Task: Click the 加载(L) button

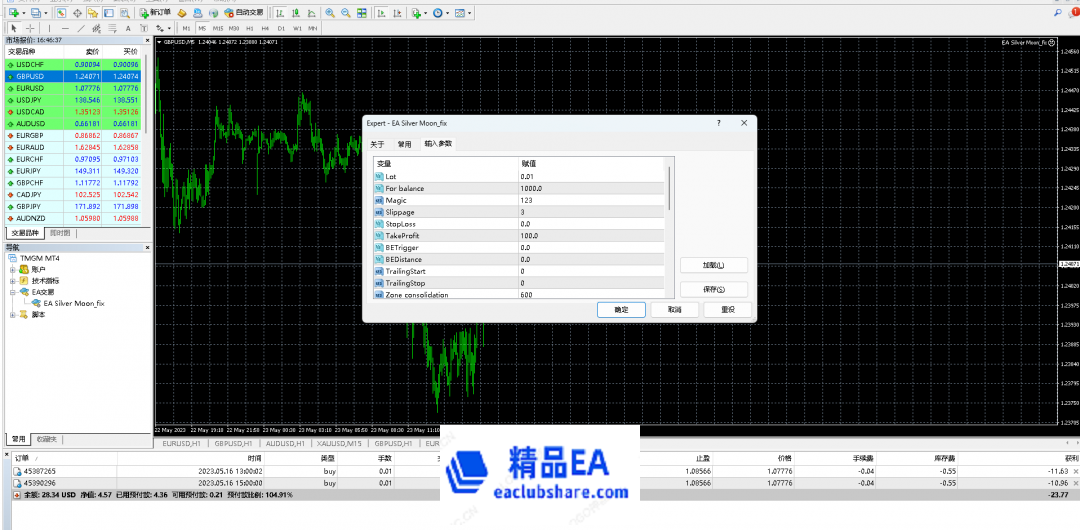Action: coord(712,266)
